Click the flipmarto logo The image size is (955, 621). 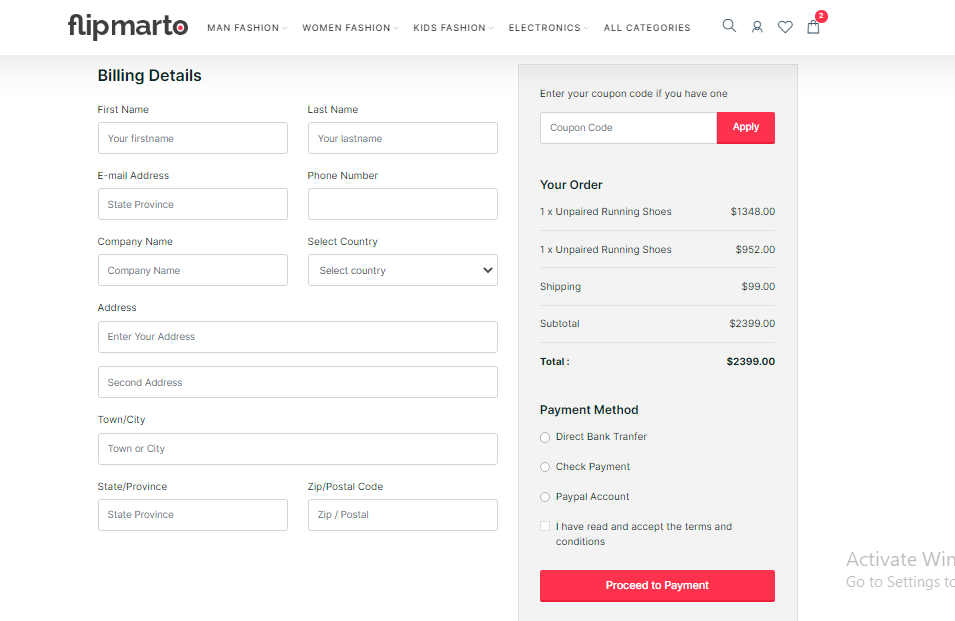click(127, 25)
